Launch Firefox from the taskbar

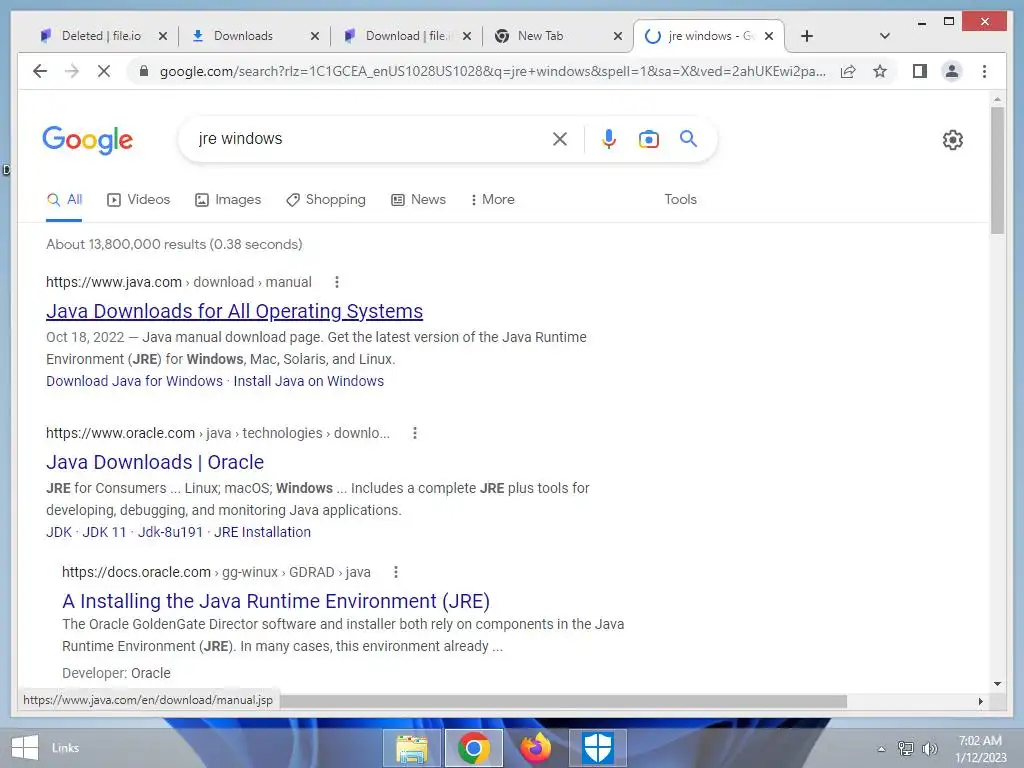point(536,748)
